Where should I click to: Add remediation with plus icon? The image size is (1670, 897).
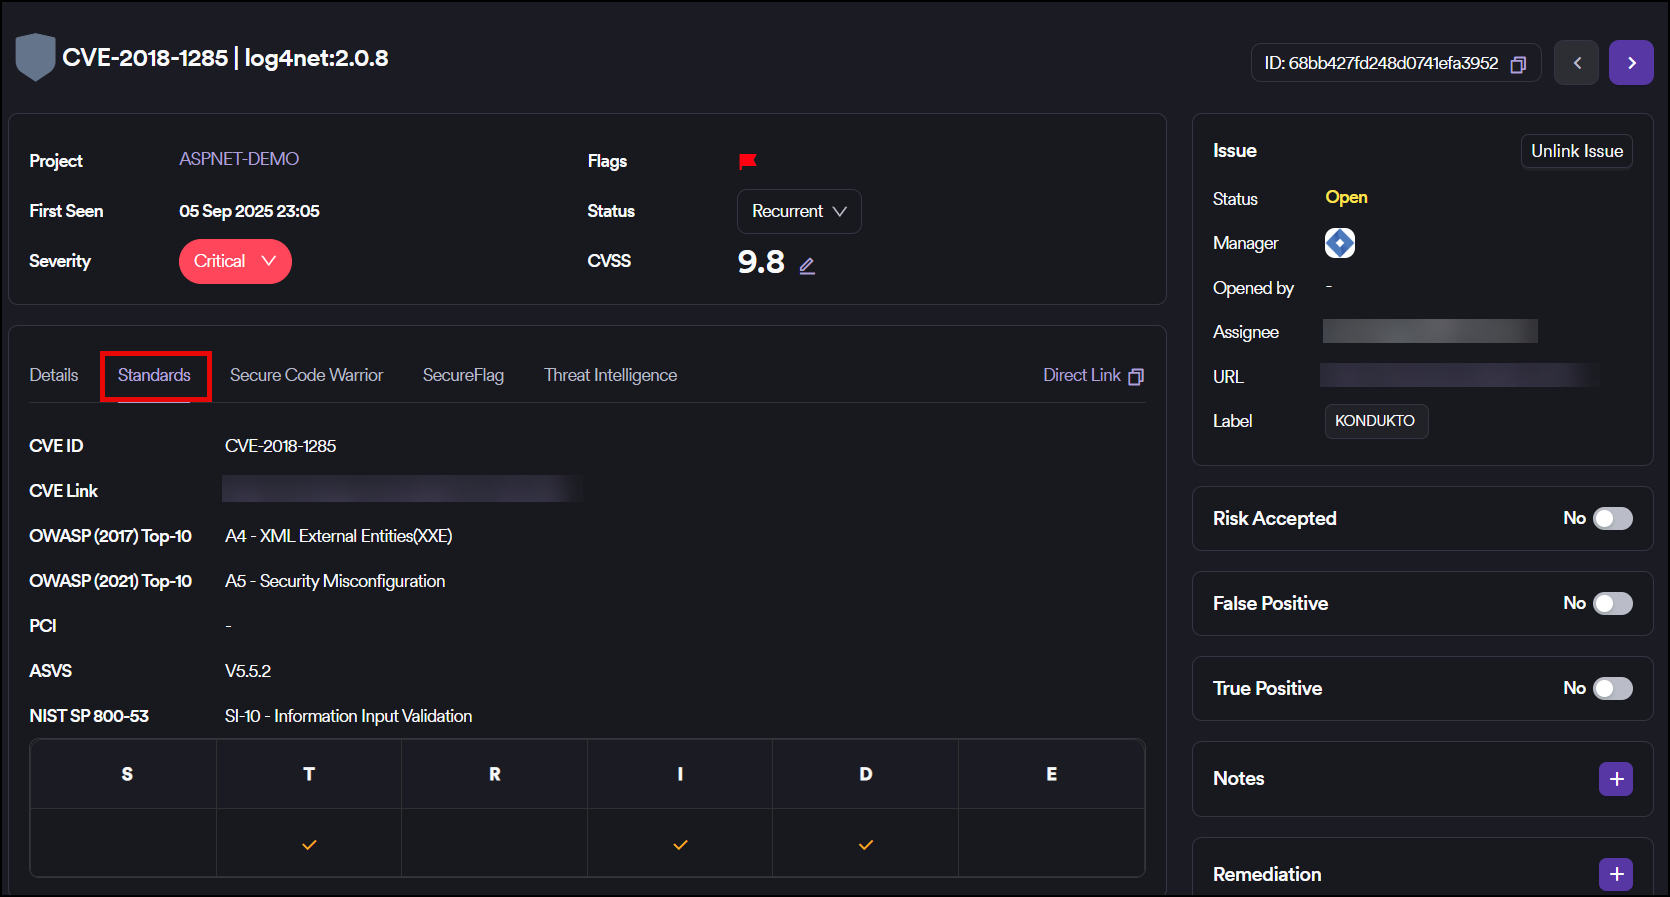coord(1615,874)
